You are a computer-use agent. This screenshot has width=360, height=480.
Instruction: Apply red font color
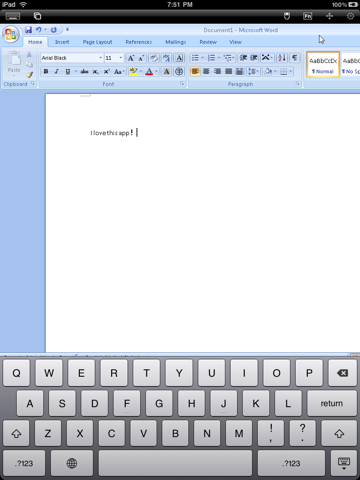pos(149,71)
